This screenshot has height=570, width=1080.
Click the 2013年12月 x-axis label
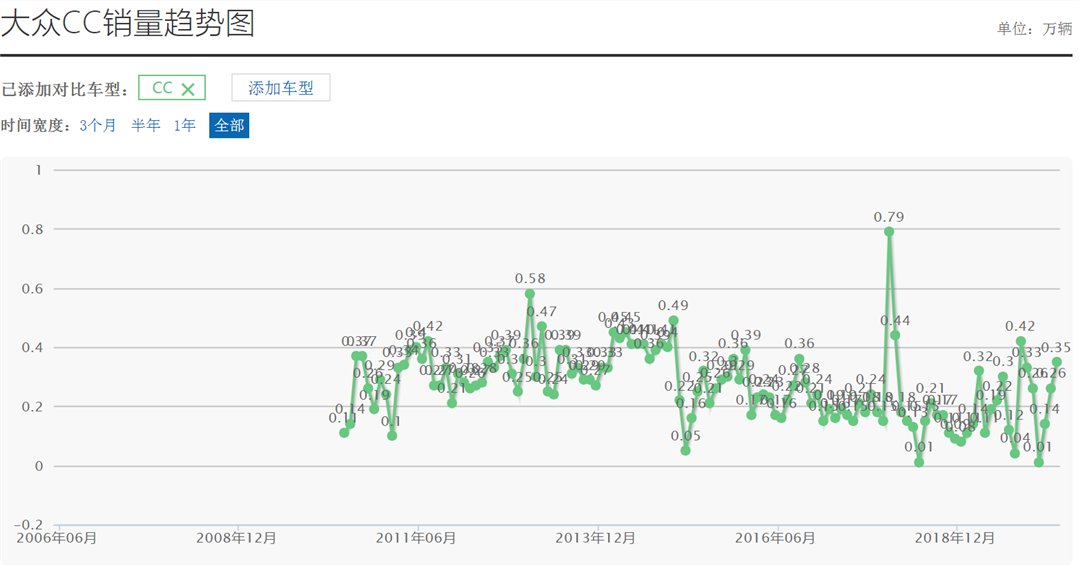click(596, 538)
